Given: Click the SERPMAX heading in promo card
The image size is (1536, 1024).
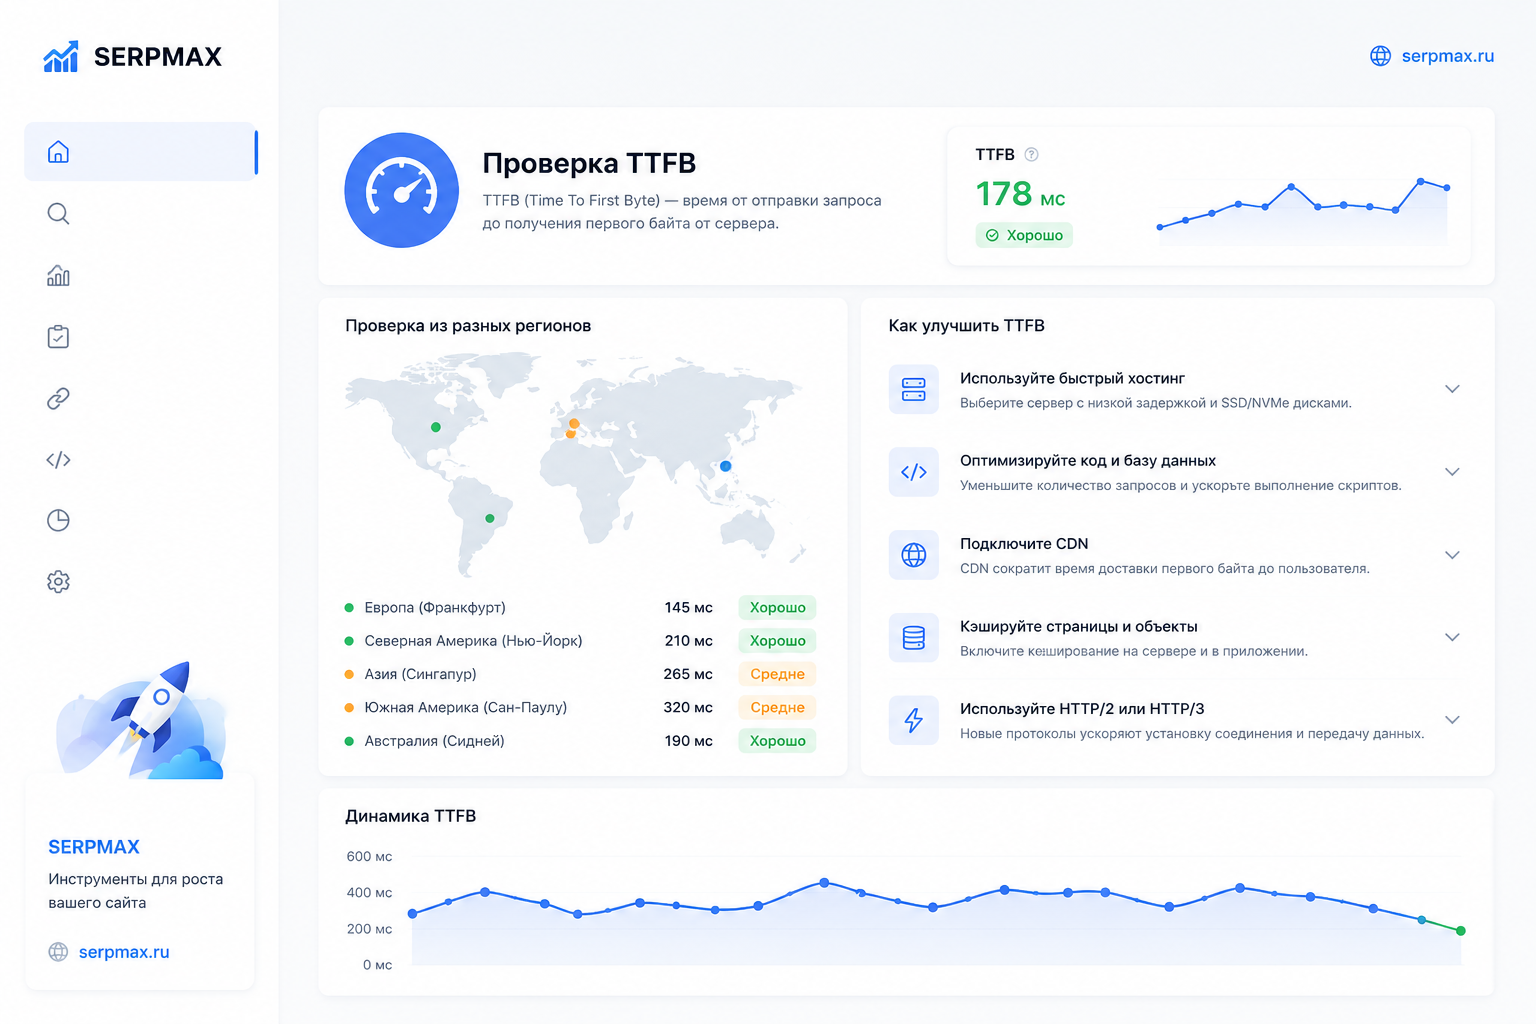Looking at the screenshot, I should click(x=94, y=847).
